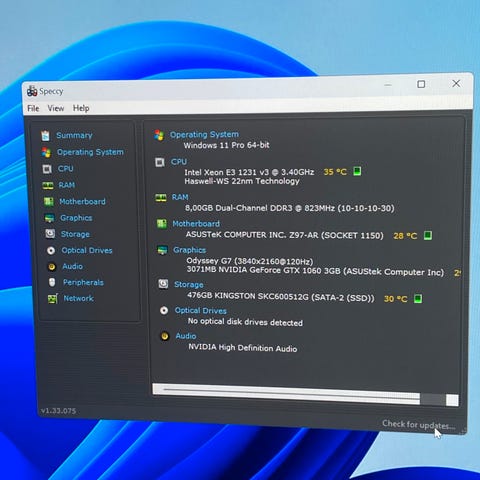
Task: Select the RAM module icon in sidebar
Action: pyautogui.click(x=48, y=185)
